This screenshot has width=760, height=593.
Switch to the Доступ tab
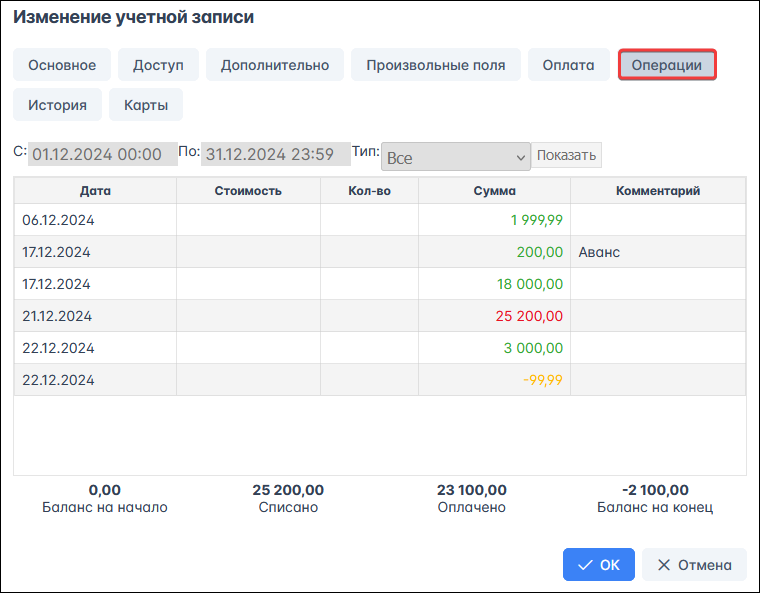pos(158,65)
